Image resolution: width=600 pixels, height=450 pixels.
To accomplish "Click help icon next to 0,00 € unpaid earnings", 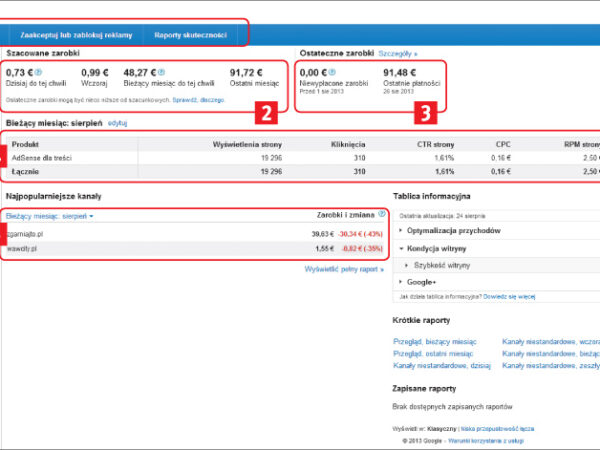I will pos(331,73).
